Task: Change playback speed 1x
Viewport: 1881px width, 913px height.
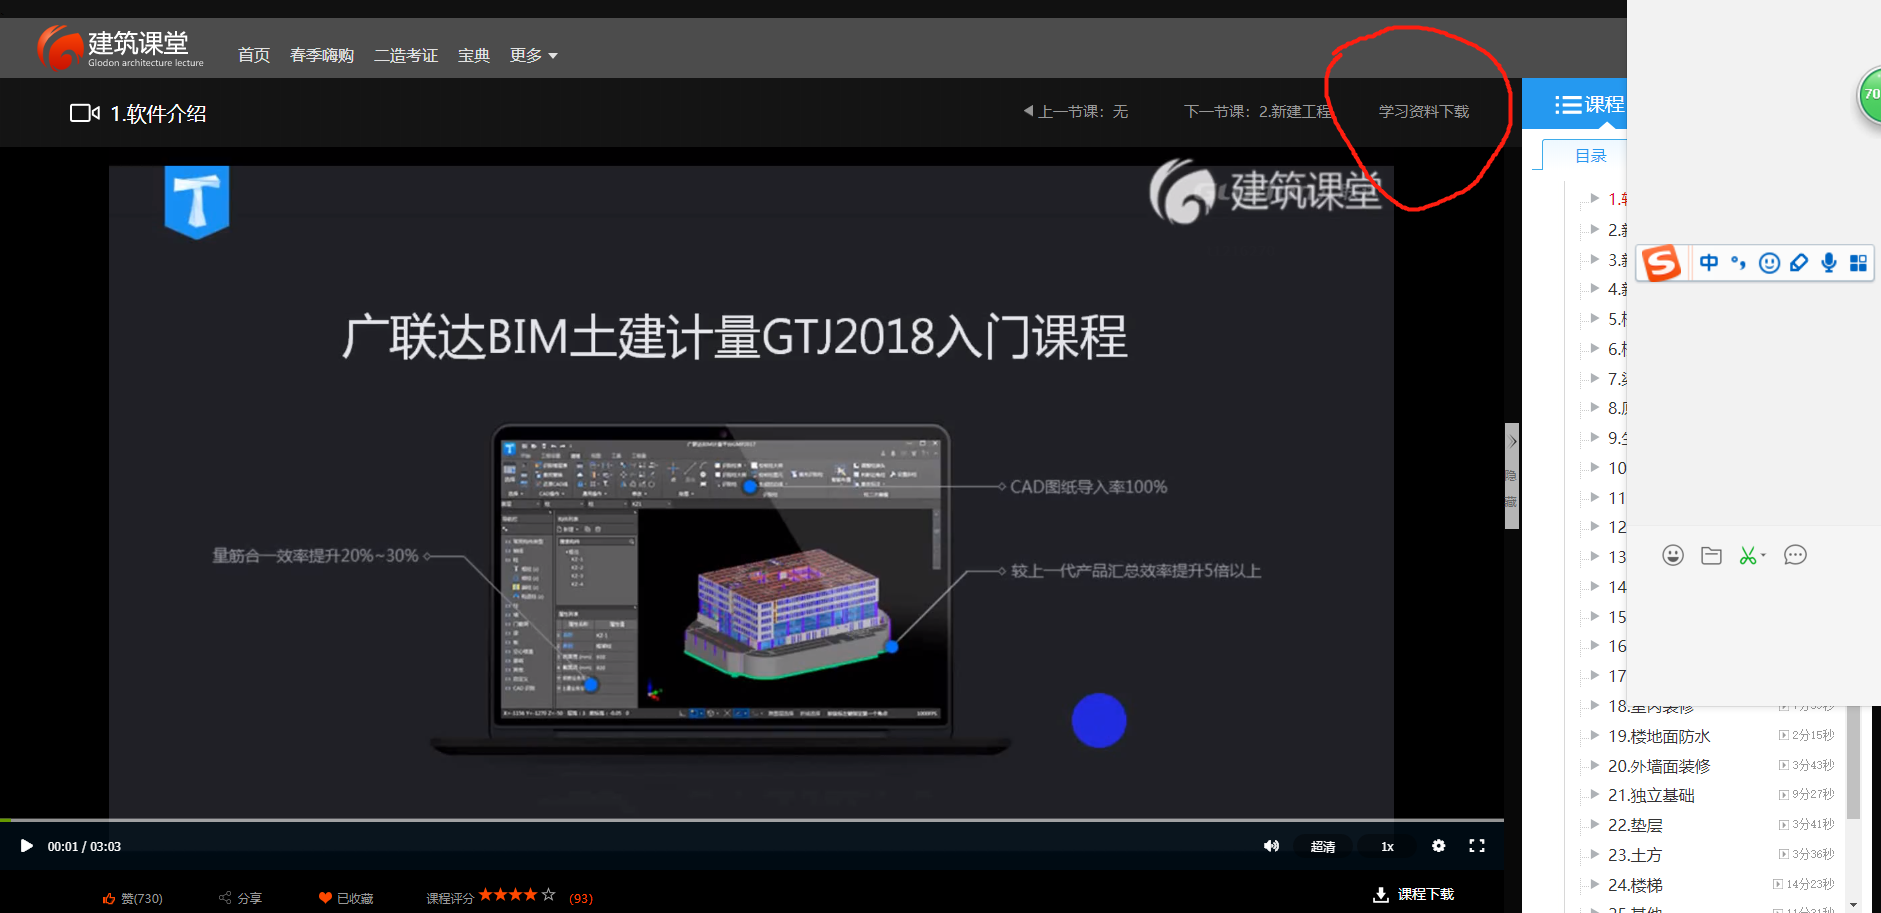Action: (1387, 847)
